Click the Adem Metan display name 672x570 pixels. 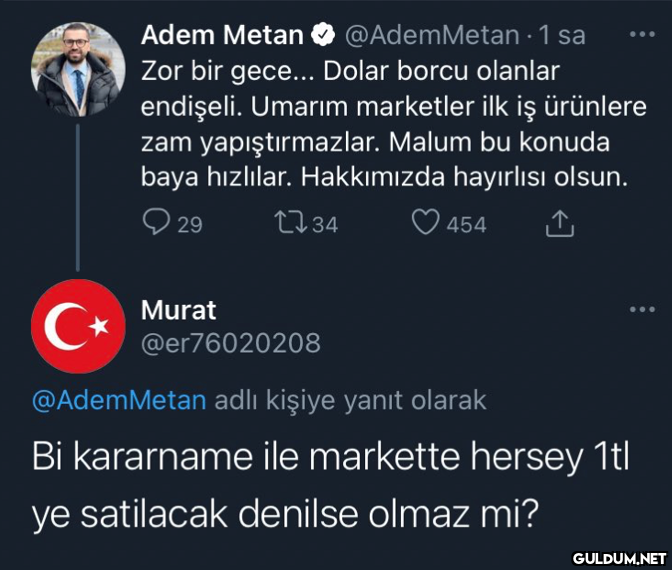(222, 35)
